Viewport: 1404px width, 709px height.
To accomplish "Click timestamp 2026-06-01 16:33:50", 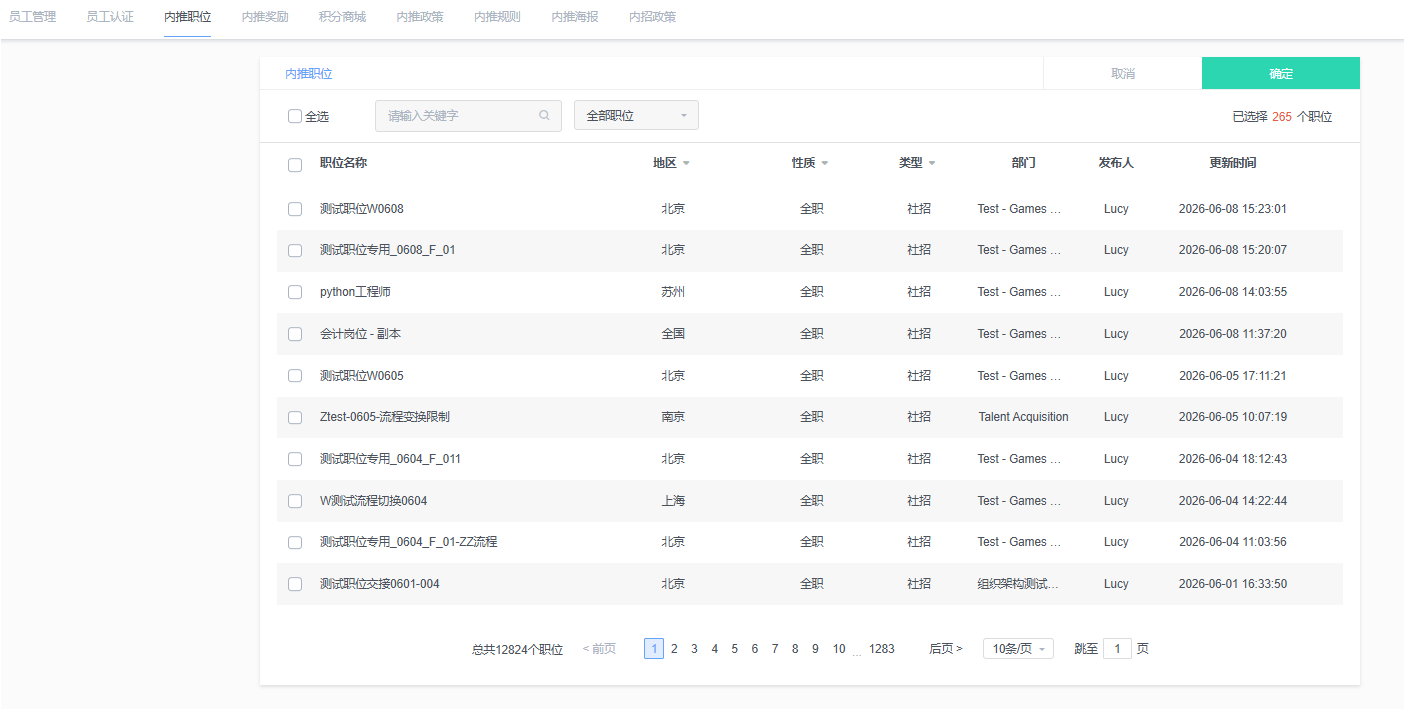I will pyautogui.click(x=1233, y=584).
